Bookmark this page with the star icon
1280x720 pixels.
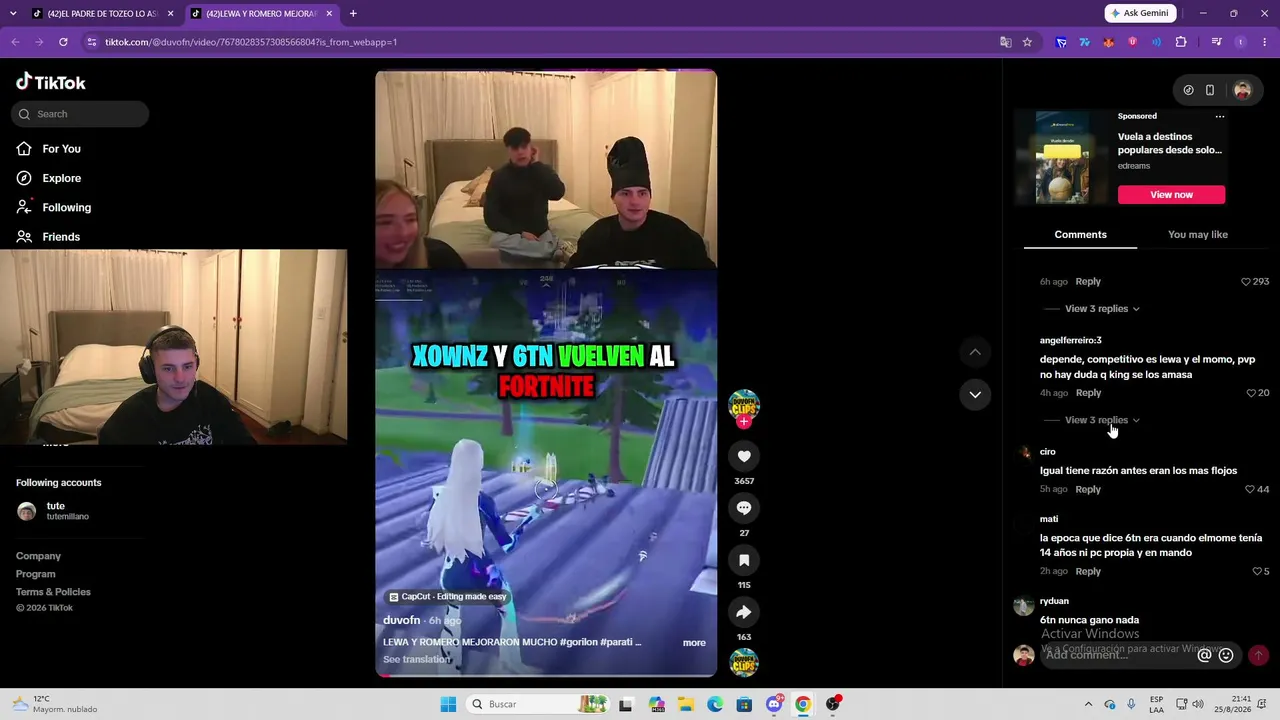(1027, 42)
